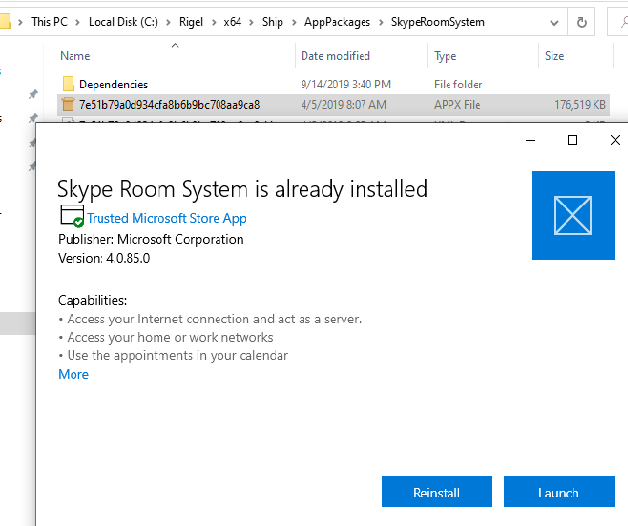Select the Dependencies folder name

click(x=113, y=84)
